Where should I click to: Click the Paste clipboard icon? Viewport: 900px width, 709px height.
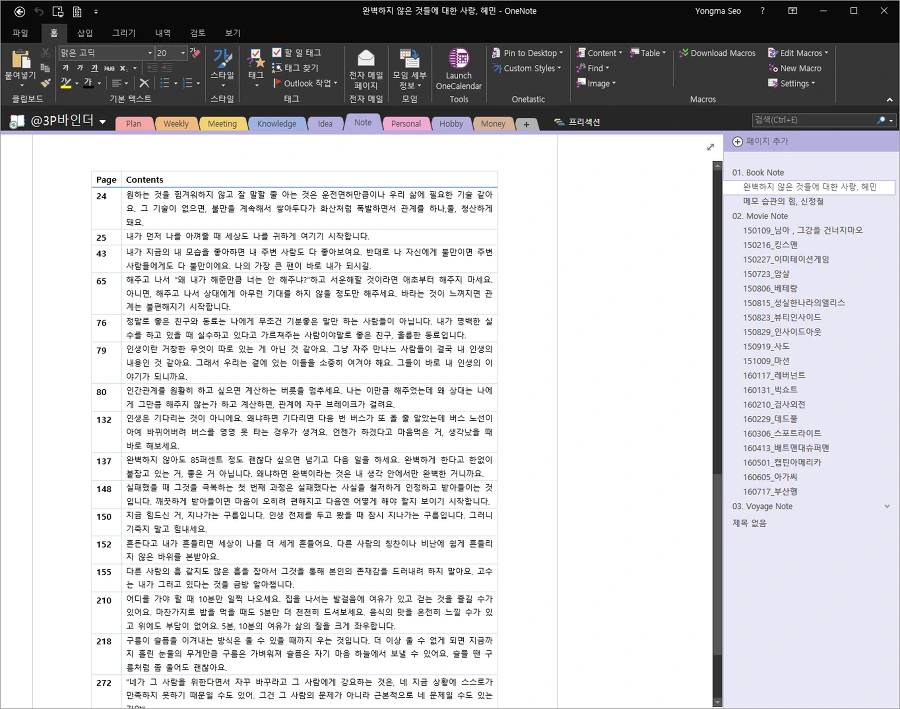point(21,59)
